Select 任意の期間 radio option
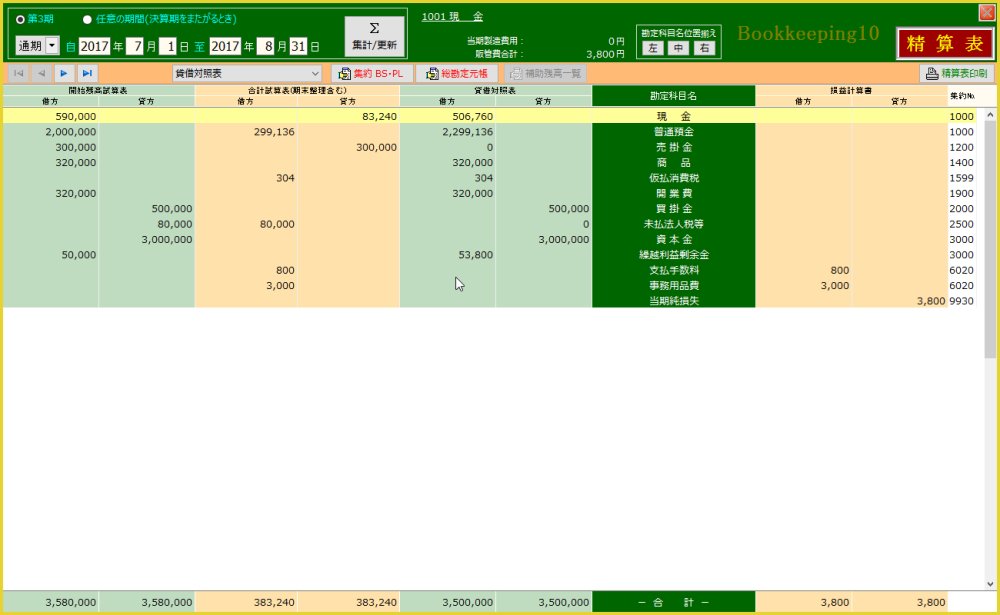Screen dimensions: 1000x615 (x=87, y=19)
